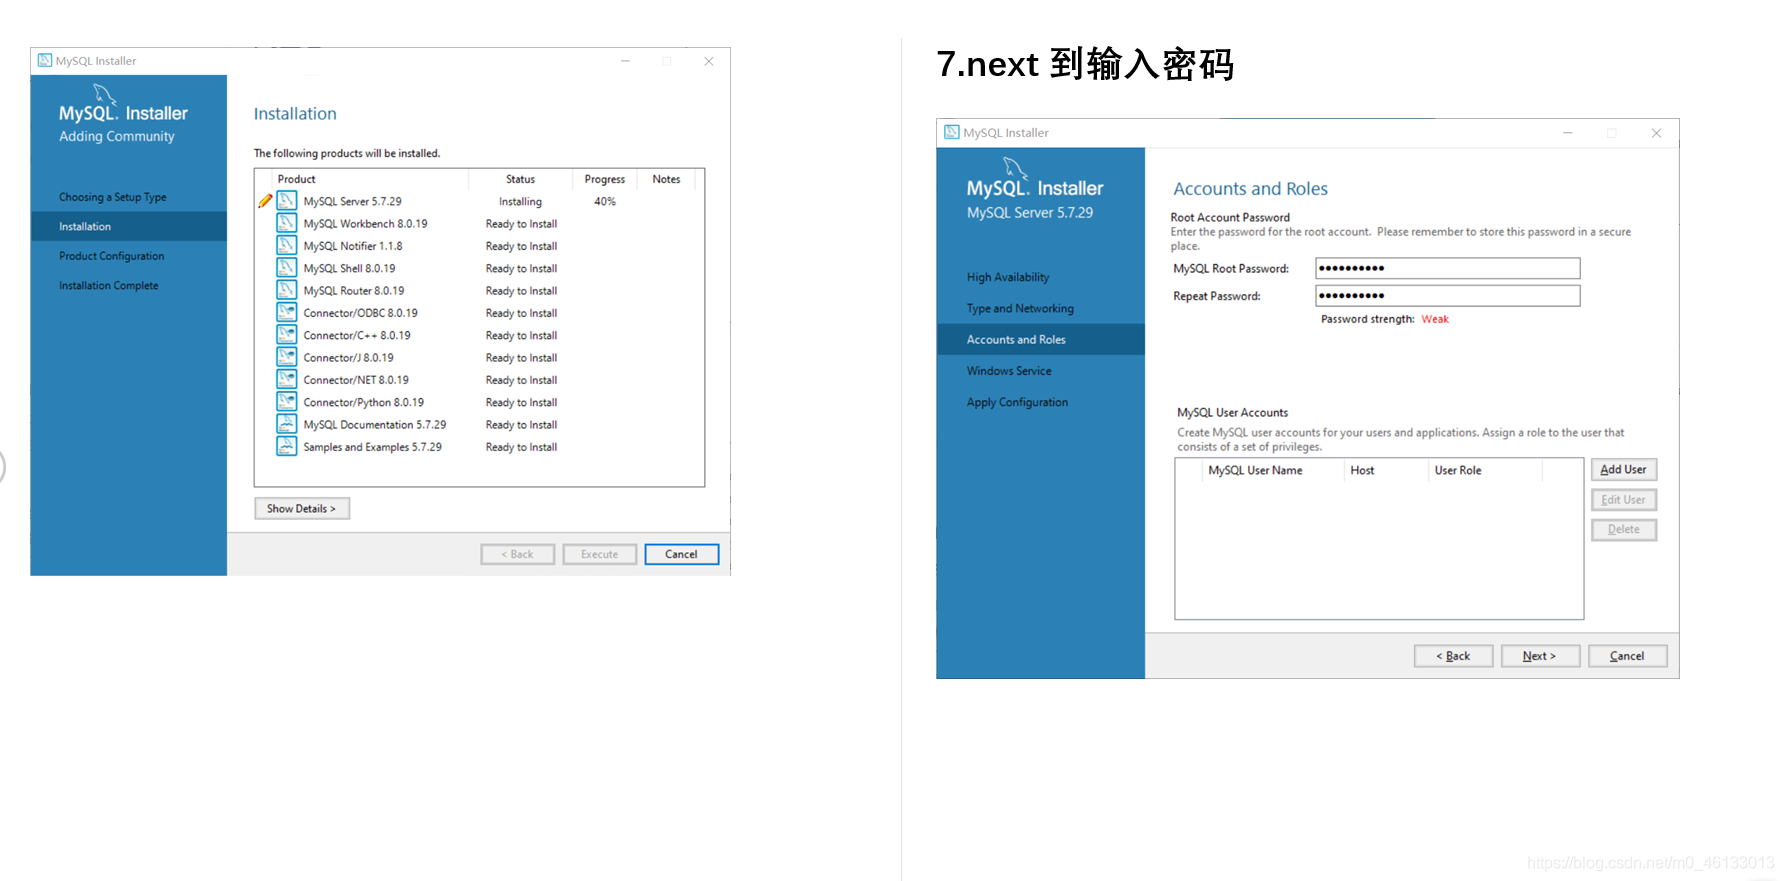Click the MySQL Notifier 1.1.8 product icon
The image size is (1784, 881).
pos(286,245)
